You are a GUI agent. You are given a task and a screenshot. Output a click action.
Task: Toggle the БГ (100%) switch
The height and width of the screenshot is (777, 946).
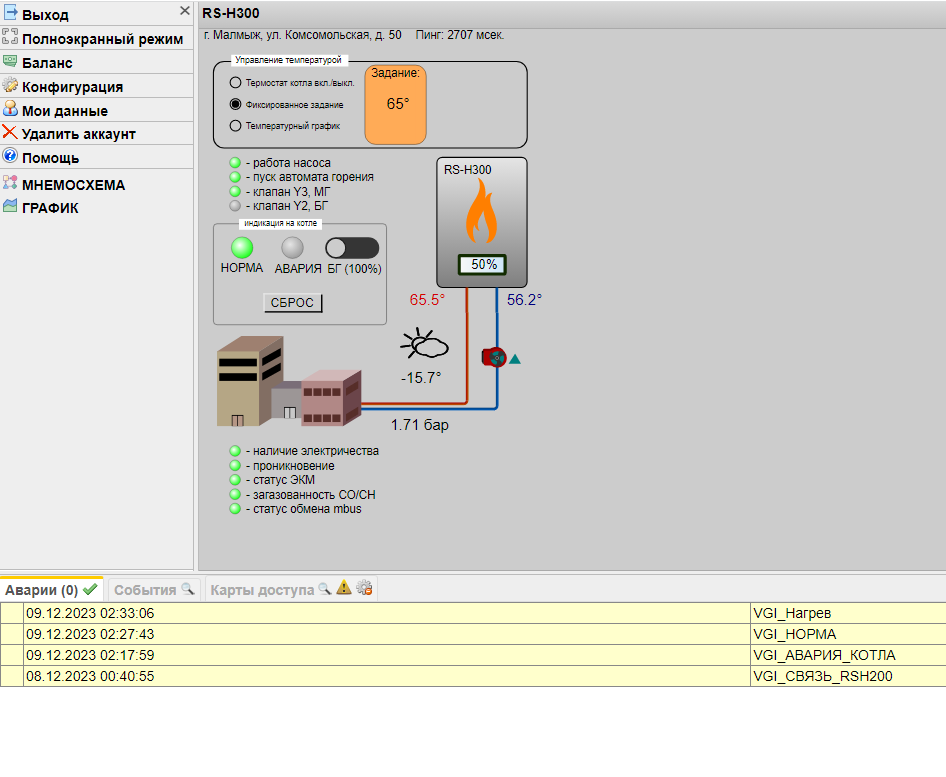click(x=352, y=248)
